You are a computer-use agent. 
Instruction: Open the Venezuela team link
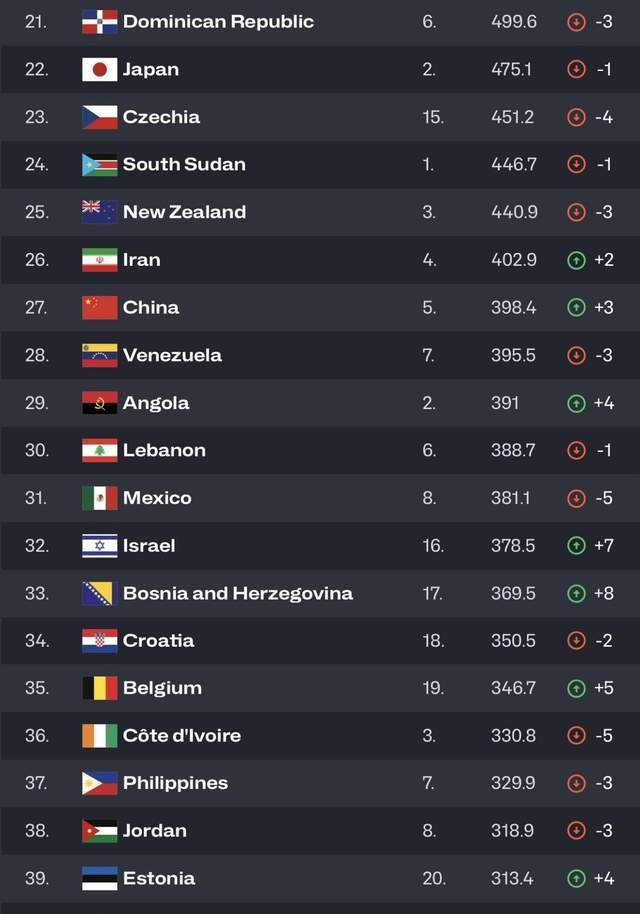(x=173, y=355)
